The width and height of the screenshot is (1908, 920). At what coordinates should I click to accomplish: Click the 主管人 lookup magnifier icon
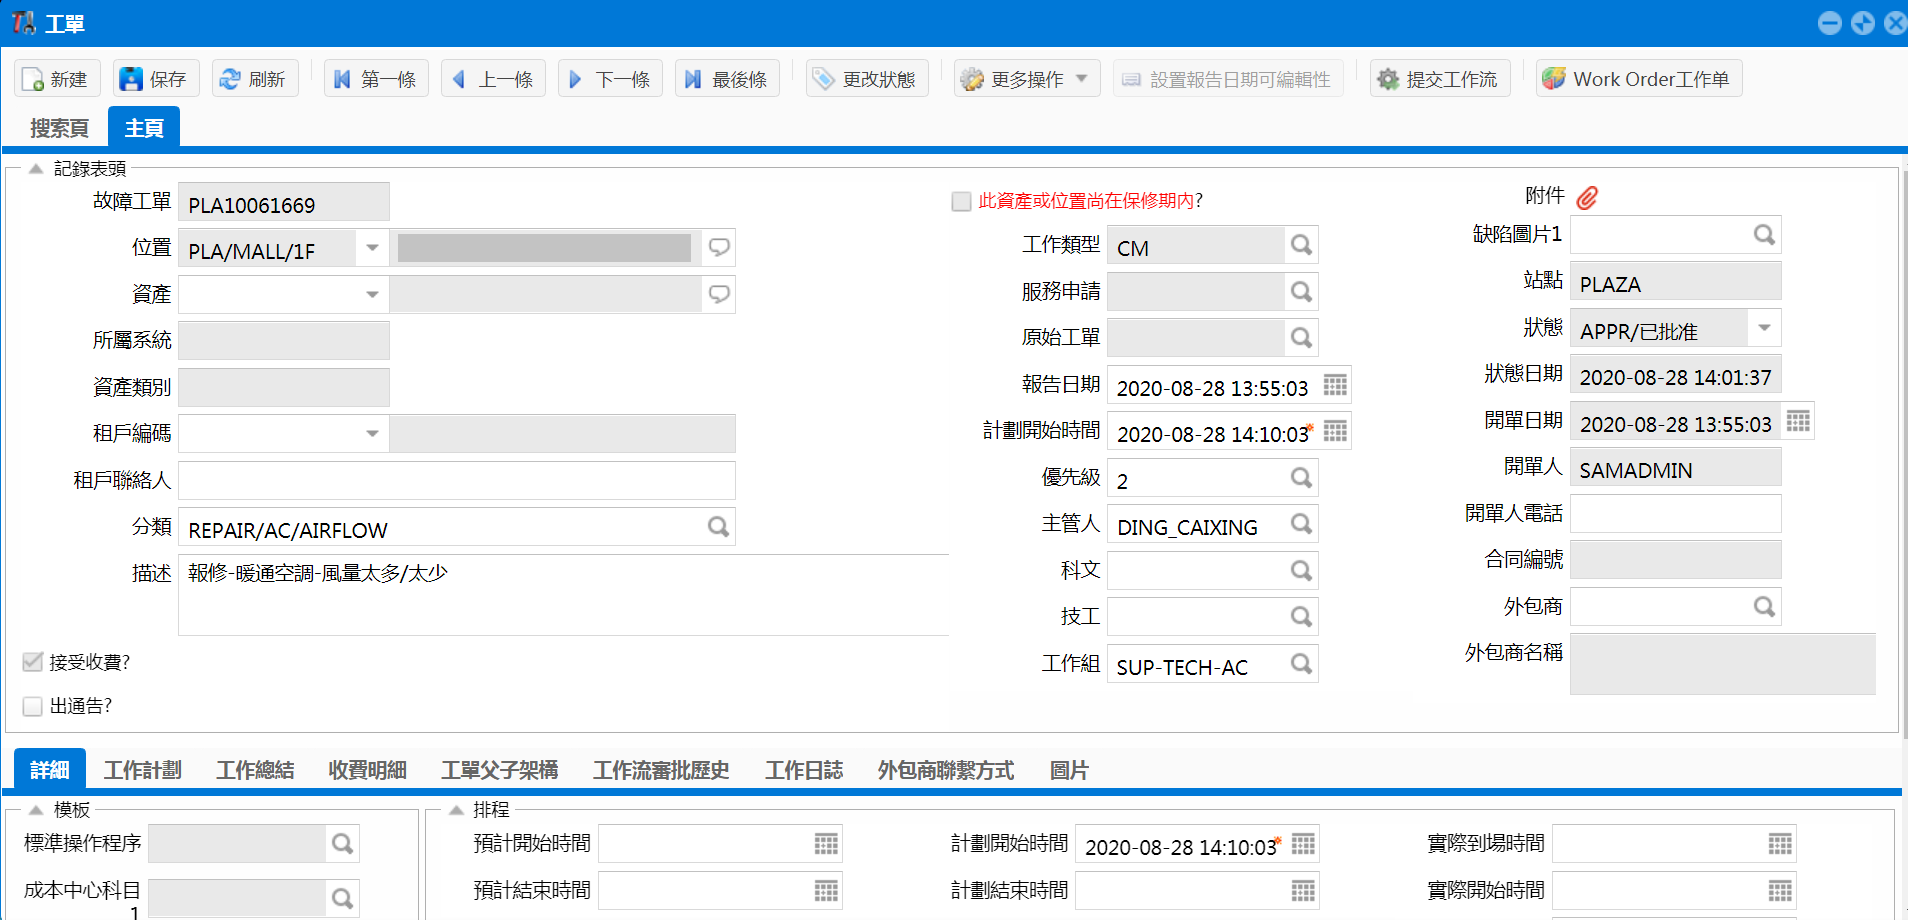(x=1301, y=524)
